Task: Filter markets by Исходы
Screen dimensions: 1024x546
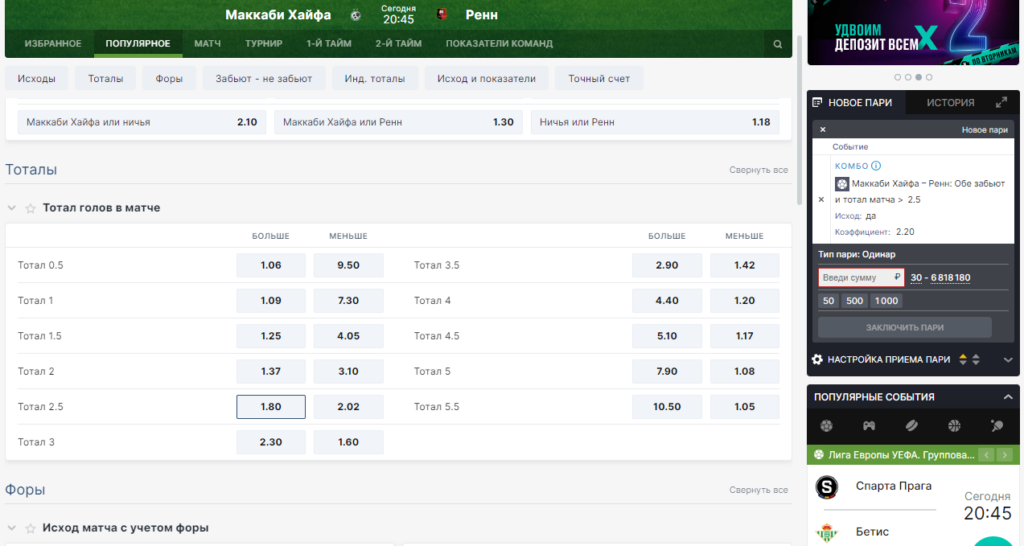Action: point(37,78)
